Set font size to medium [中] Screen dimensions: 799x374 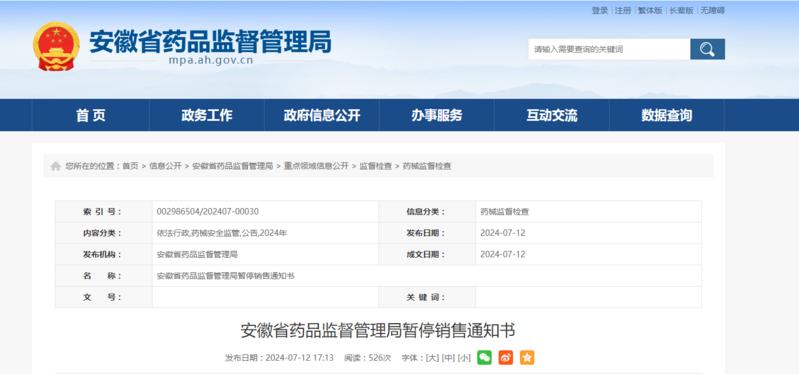[x=448, y=358]
